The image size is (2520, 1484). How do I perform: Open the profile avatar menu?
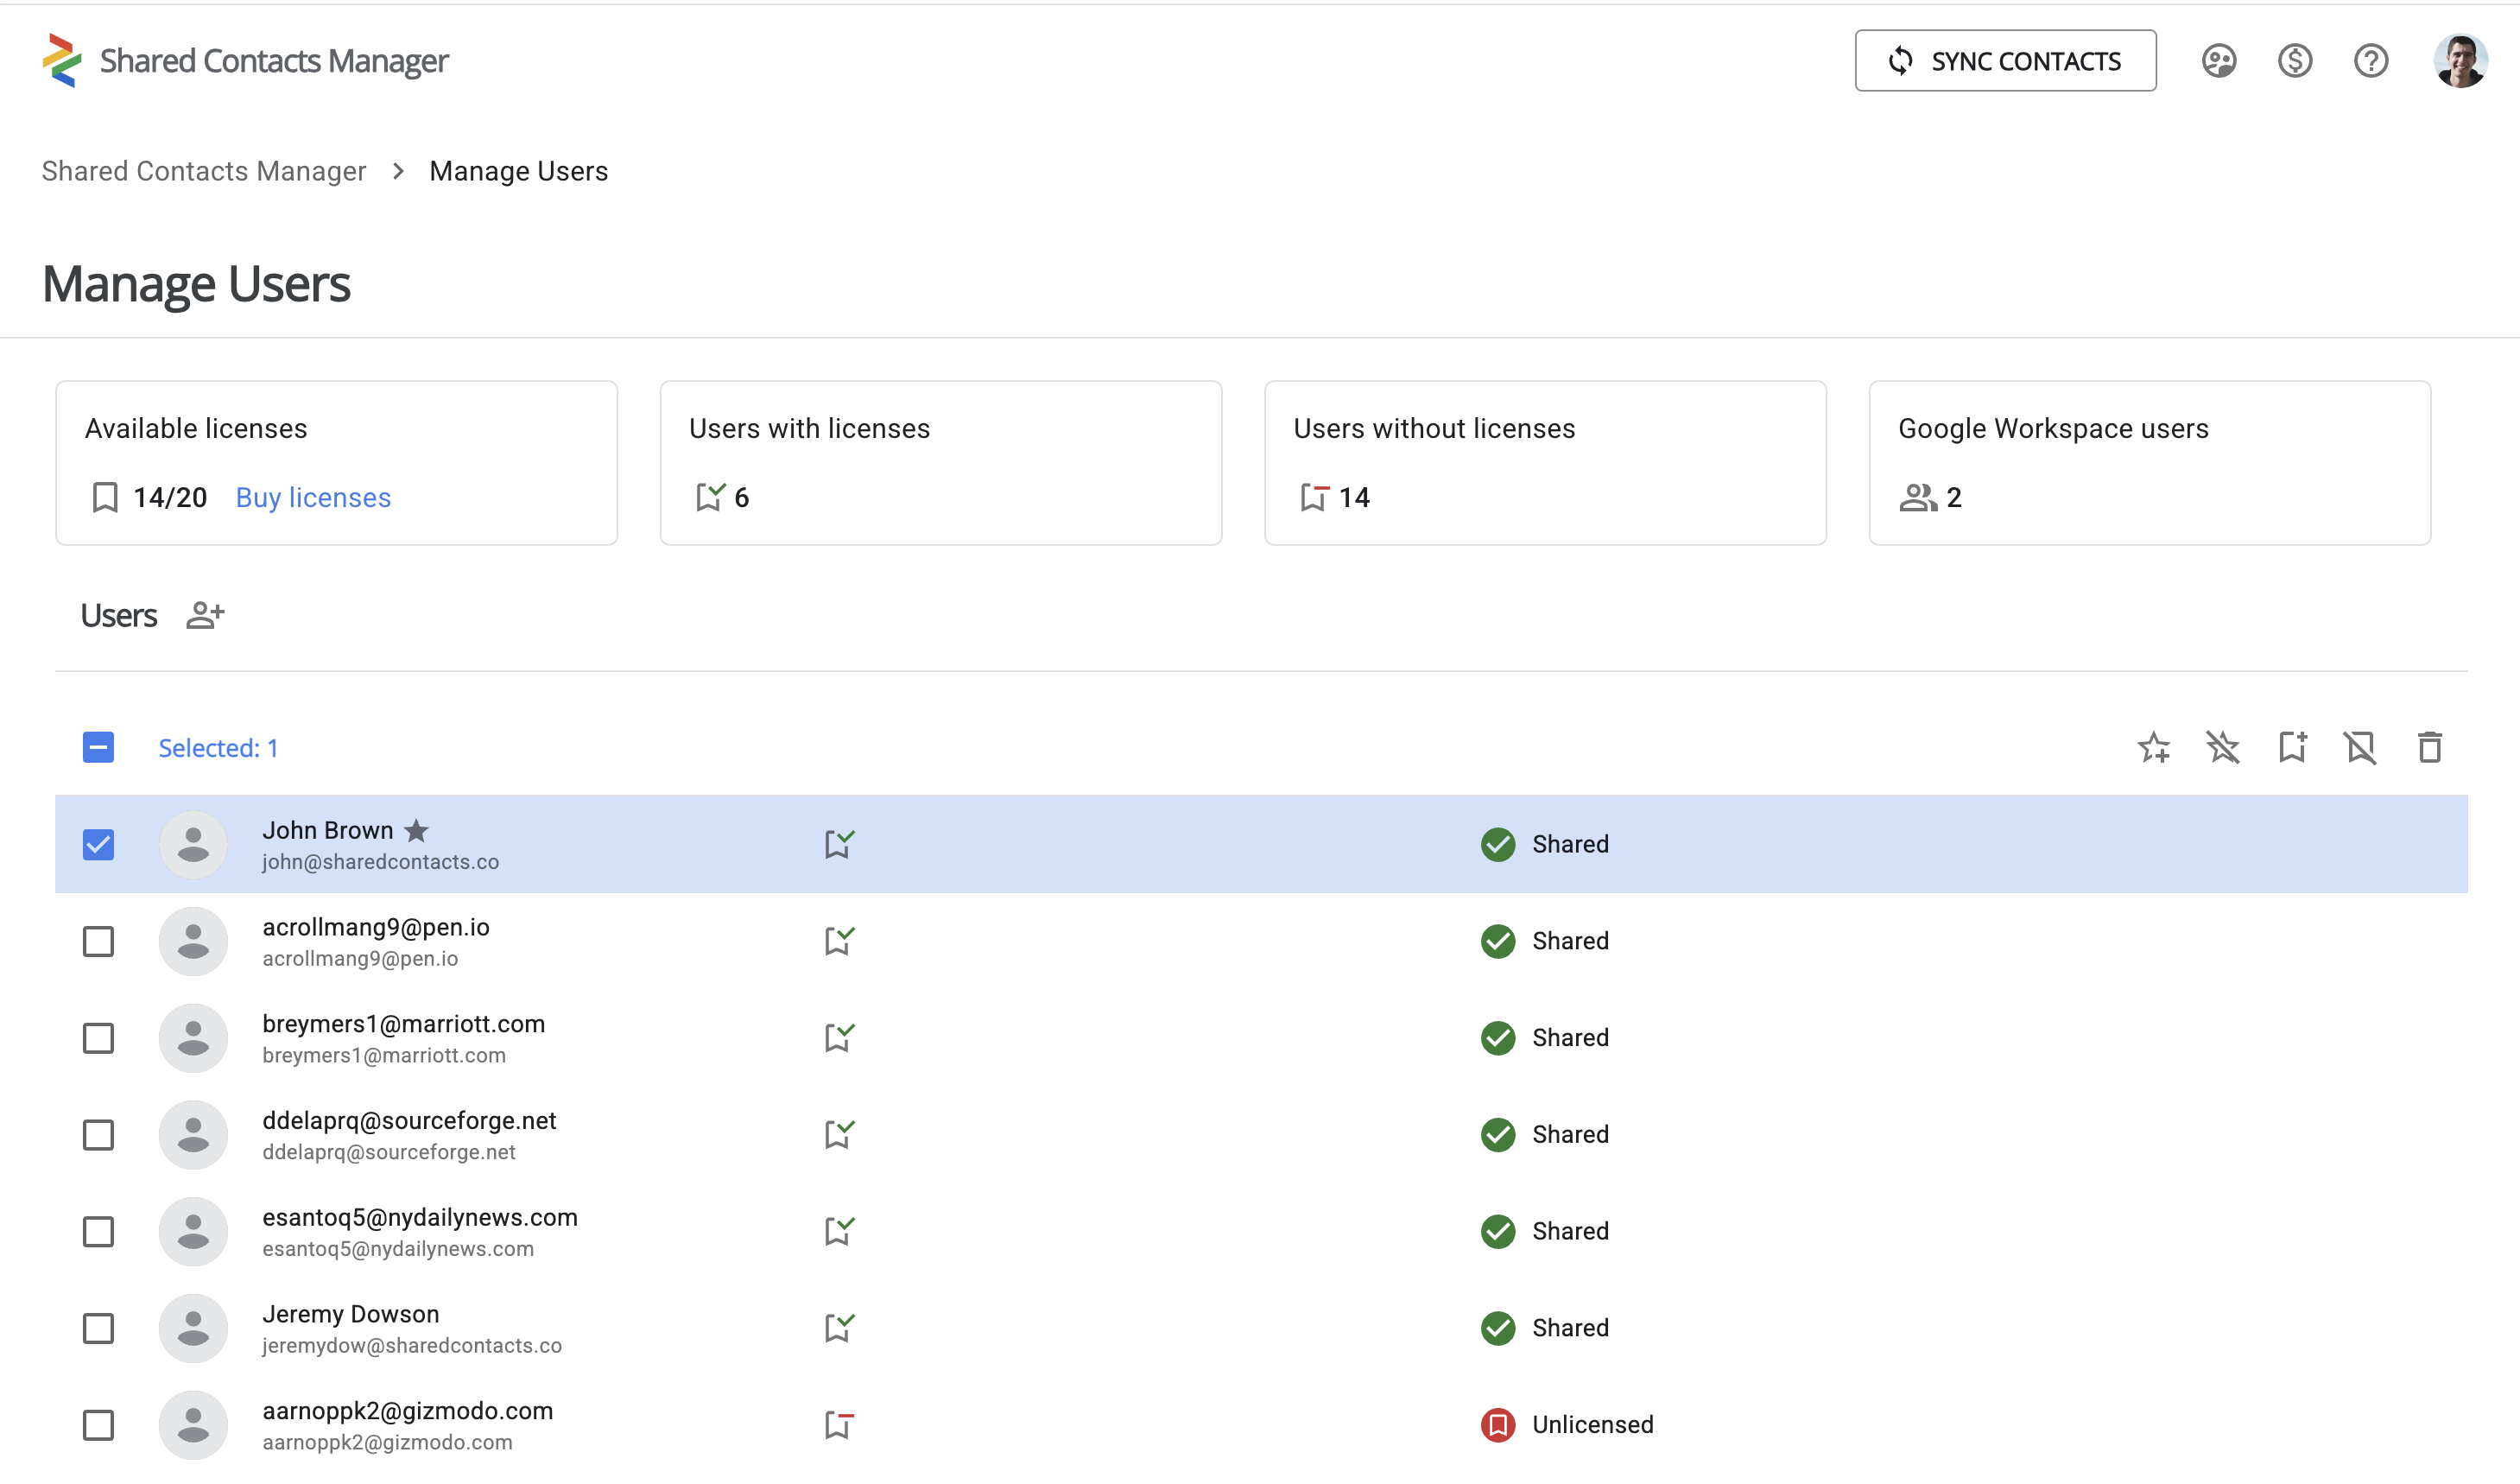[2461, 61]
